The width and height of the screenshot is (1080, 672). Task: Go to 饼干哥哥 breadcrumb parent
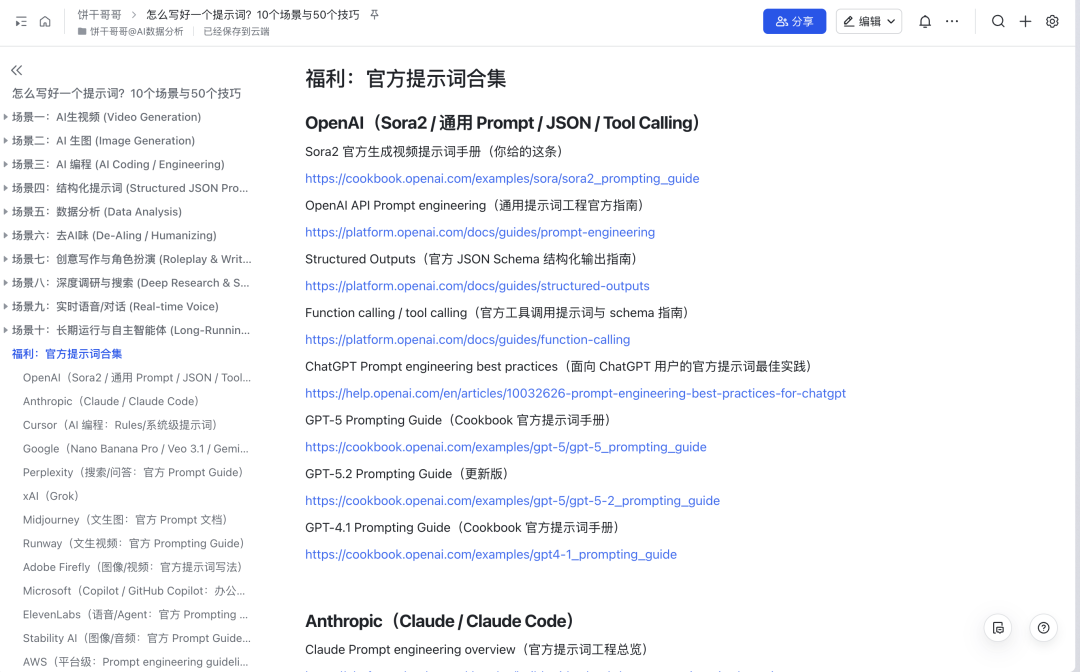point(100,15)
